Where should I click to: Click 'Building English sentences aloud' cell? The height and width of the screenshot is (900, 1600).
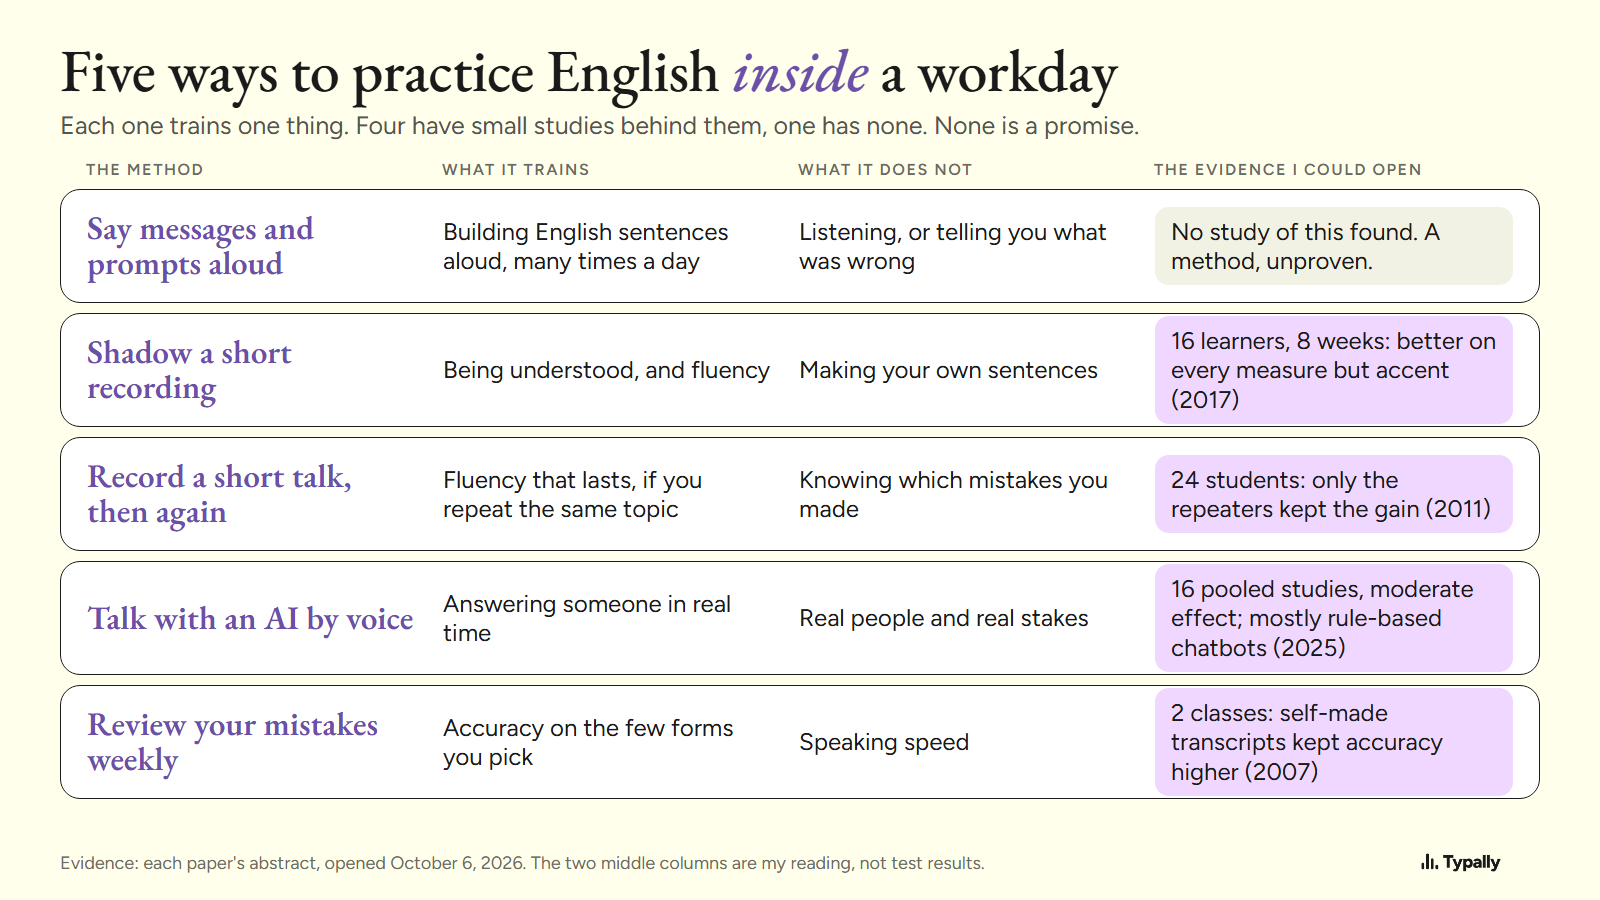click(x=586, y=247)
